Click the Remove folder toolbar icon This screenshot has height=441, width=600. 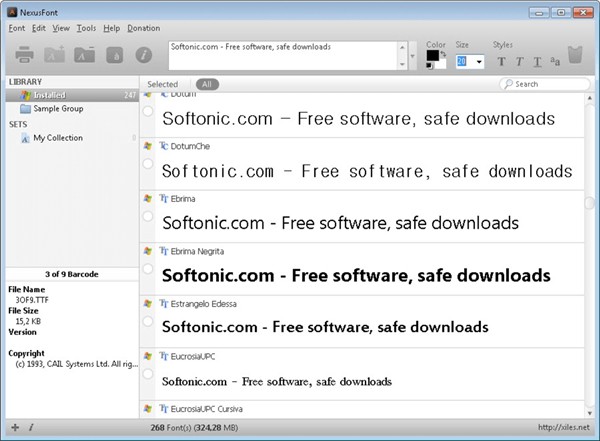pos(85,55)
